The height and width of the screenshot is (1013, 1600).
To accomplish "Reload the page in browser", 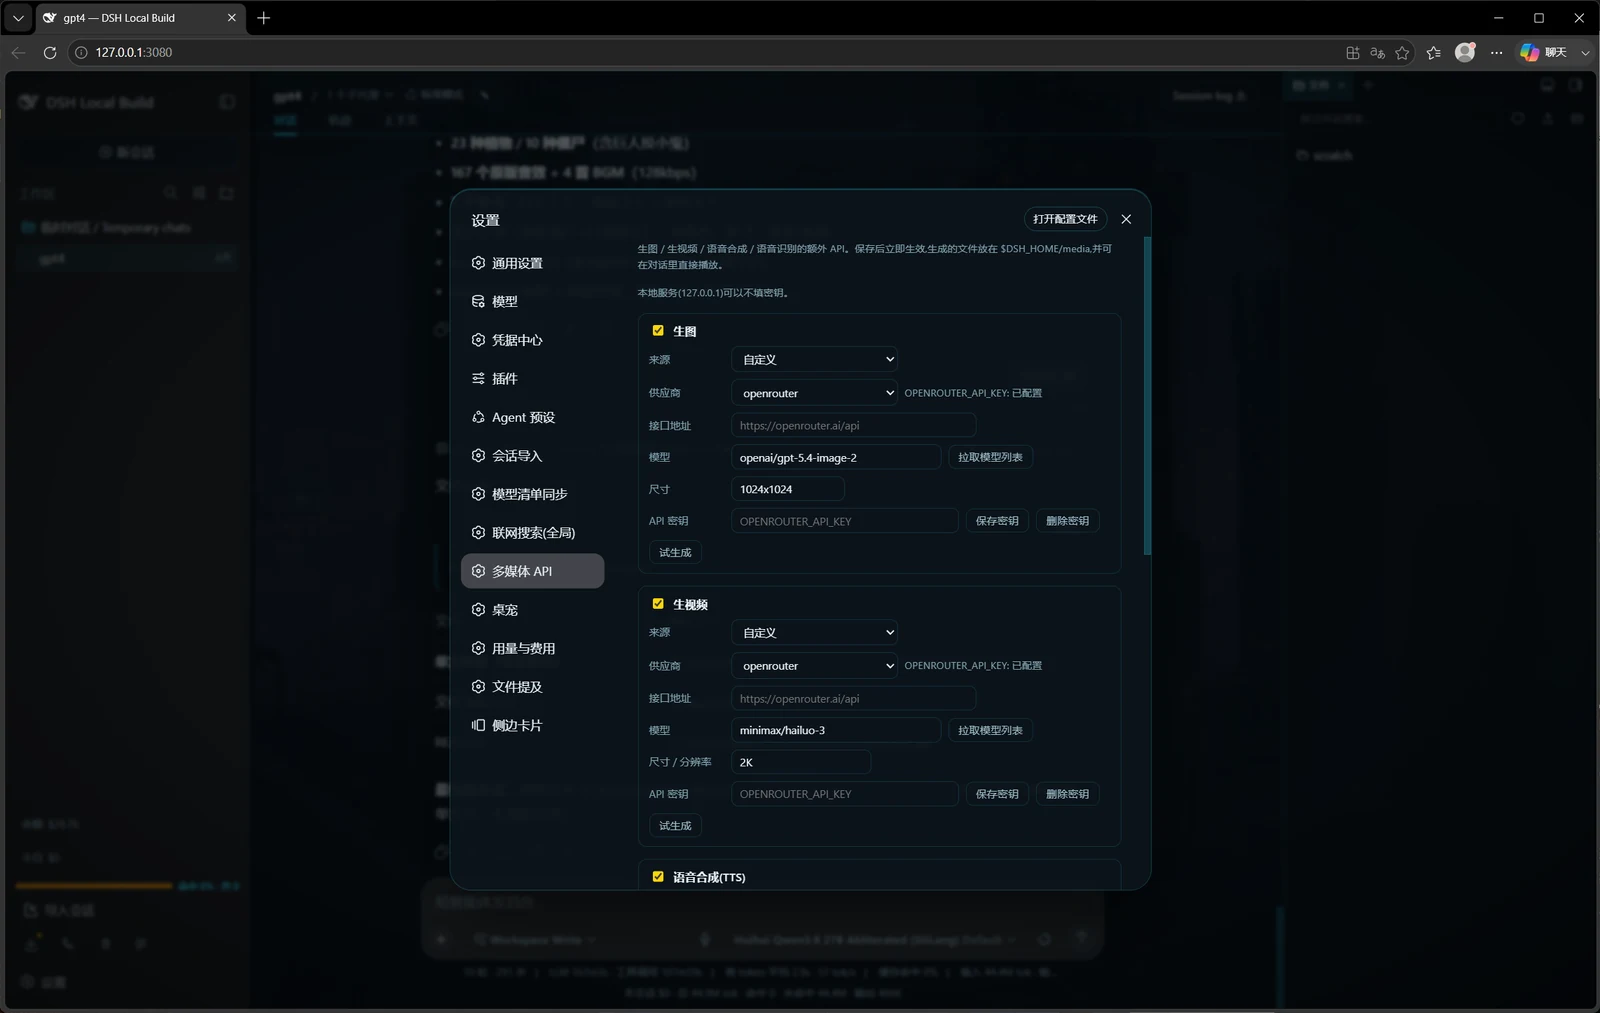I will point(50,52).
